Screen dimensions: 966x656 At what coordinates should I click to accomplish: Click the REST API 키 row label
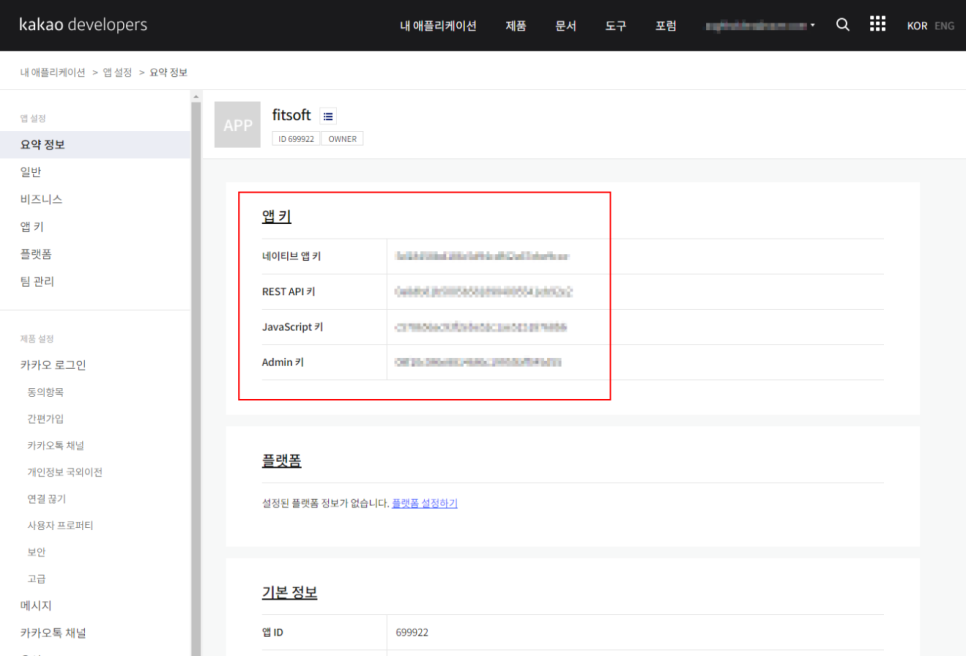(288, 291)
